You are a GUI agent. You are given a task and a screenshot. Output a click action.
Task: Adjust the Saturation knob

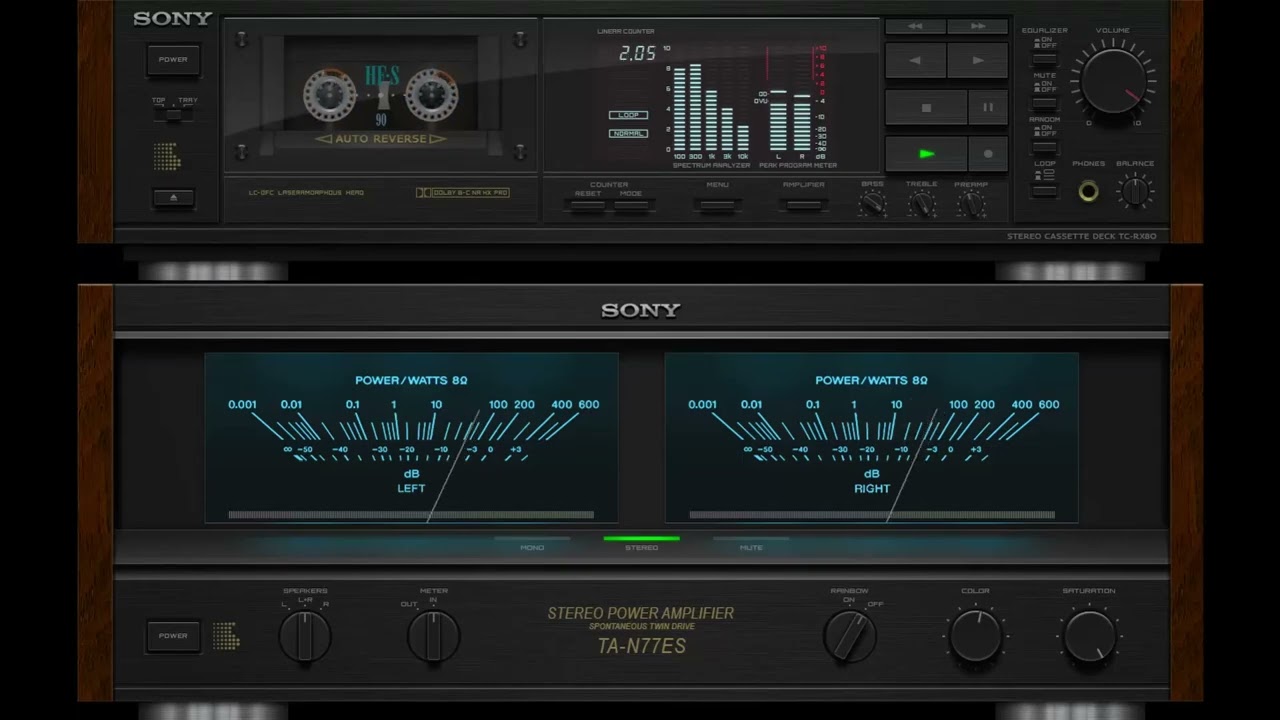click(1090, 635)
